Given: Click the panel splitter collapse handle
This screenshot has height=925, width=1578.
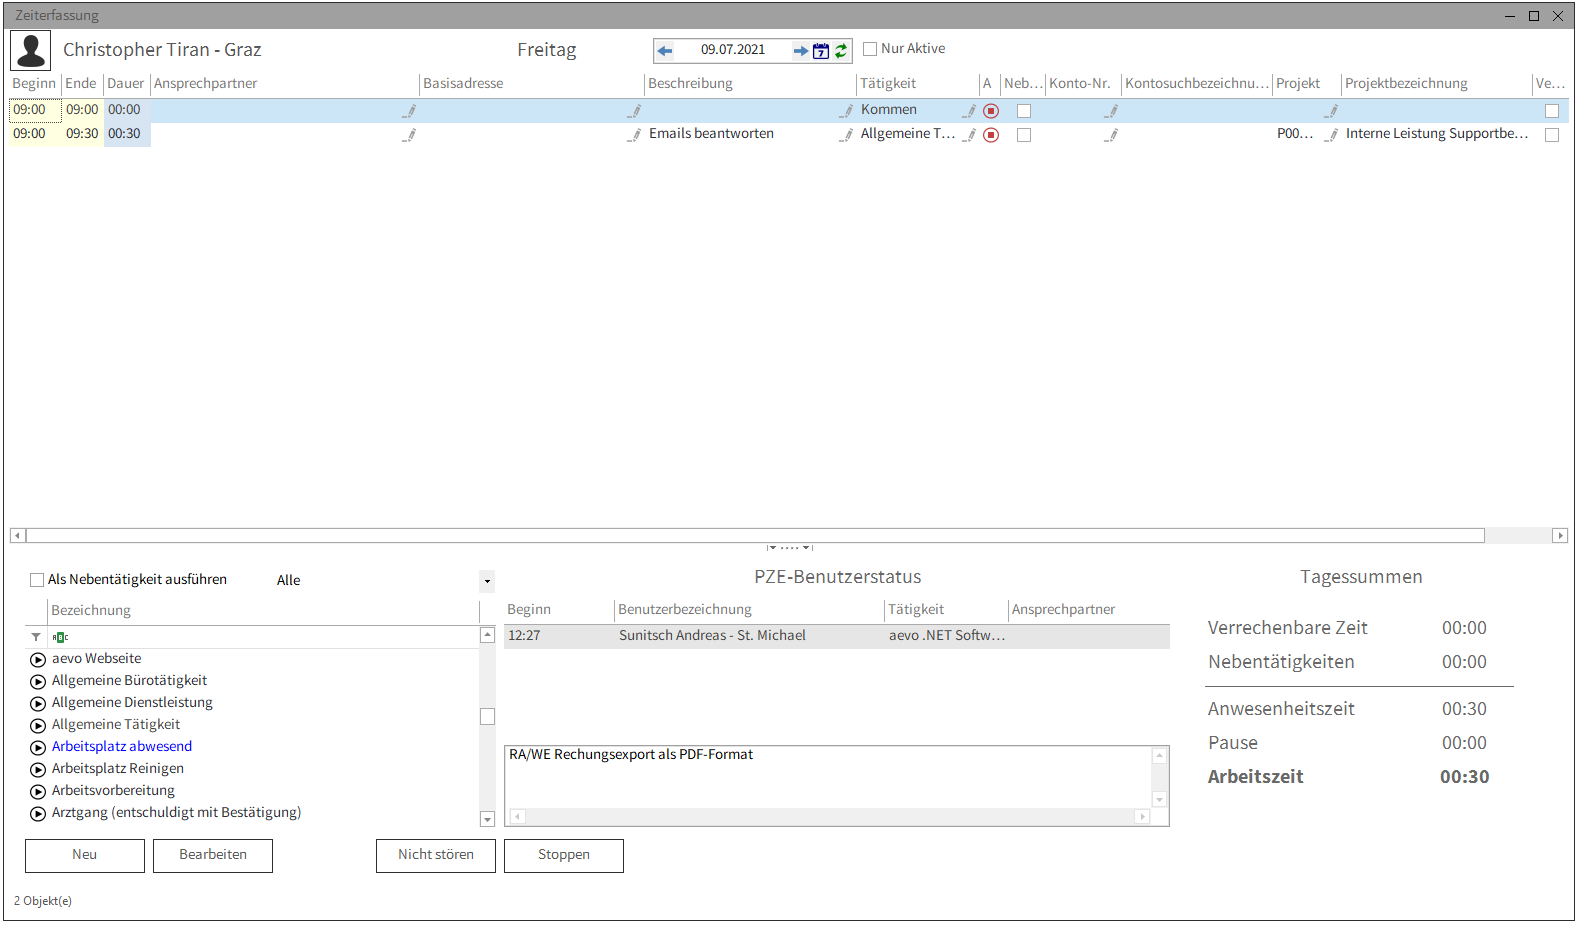Looking at the screenshot, I should click(x=789, y=547).
